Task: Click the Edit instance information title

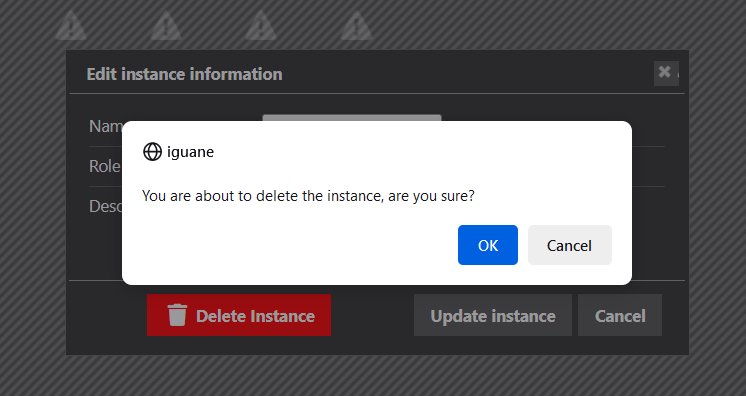Action: 185,74
